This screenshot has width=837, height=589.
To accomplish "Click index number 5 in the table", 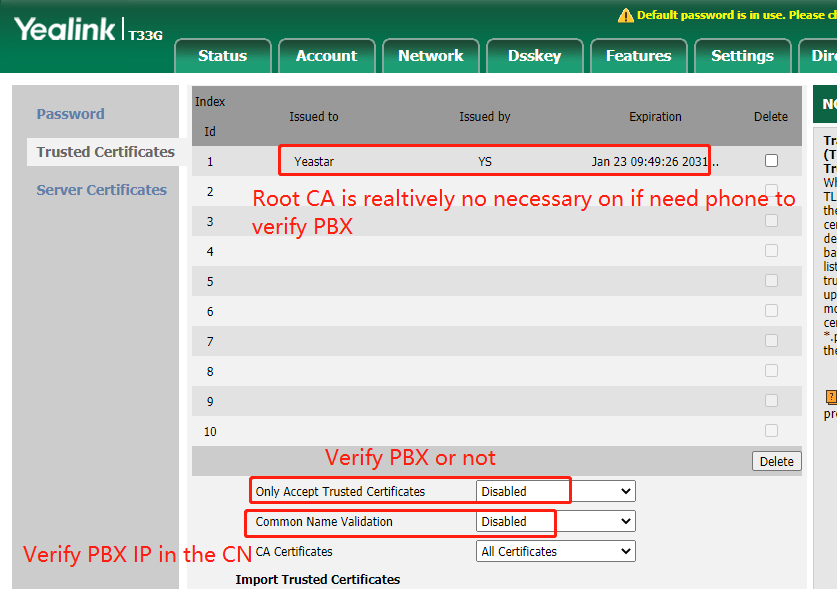I will 210,281.
